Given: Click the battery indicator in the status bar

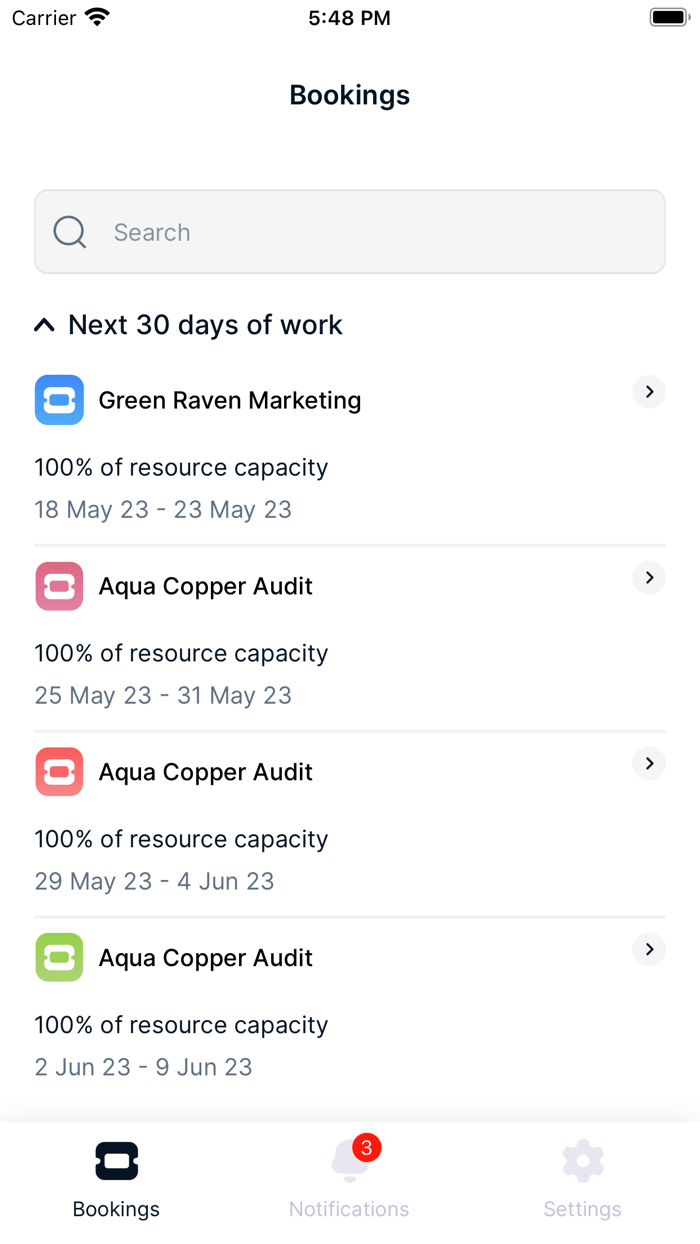Looking at the screenshot, I should tap(667, 16).
